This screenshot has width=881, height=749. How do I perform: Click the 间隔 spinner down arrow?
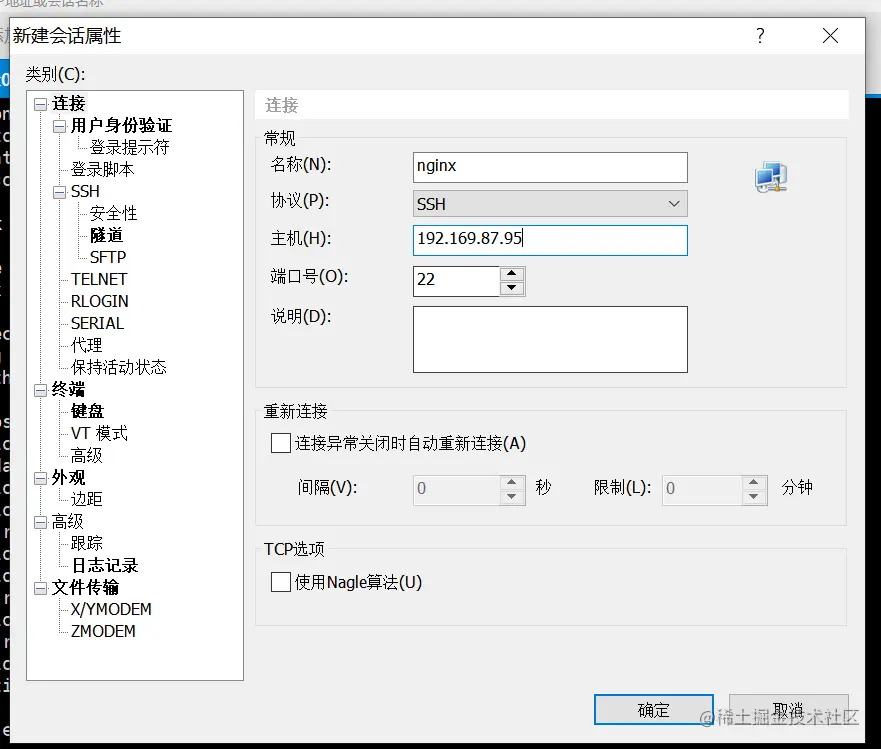512,497
